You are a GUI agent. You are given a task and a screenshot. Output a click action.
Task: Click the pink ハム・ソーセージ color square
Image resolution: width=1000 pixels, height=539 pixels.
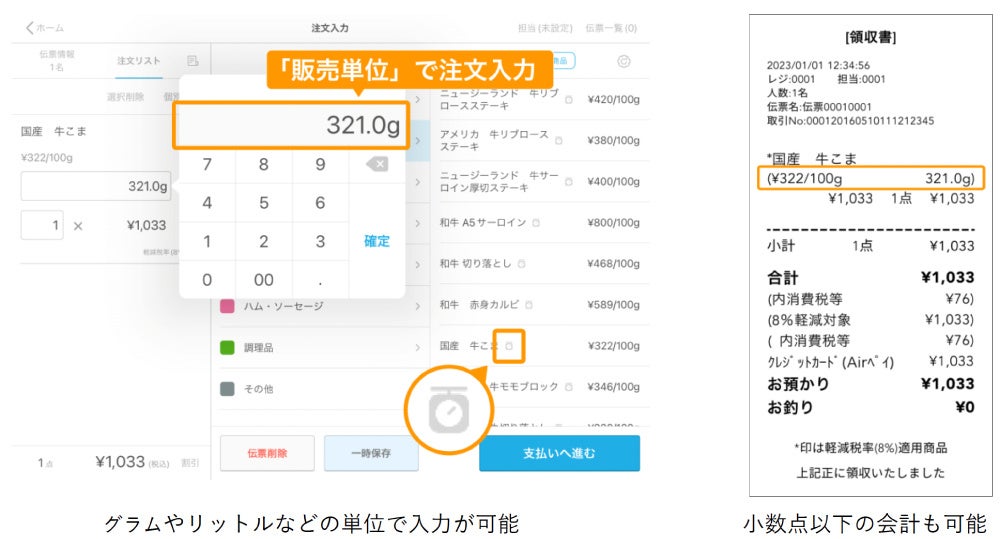[227, 307]
